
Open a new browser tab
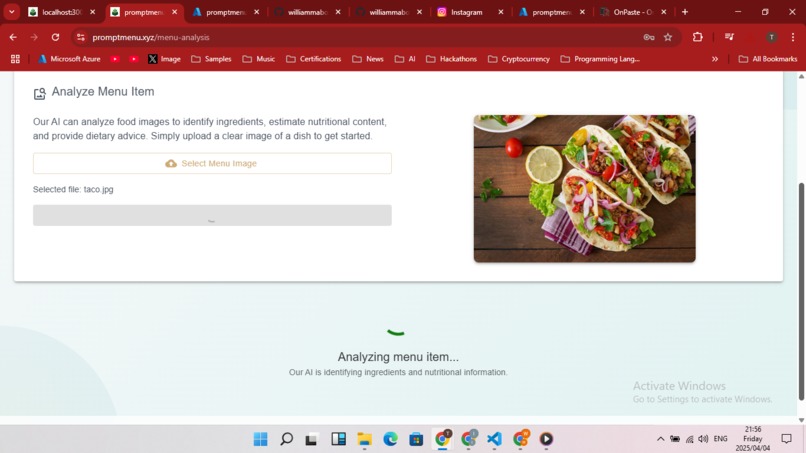point(685,12)
